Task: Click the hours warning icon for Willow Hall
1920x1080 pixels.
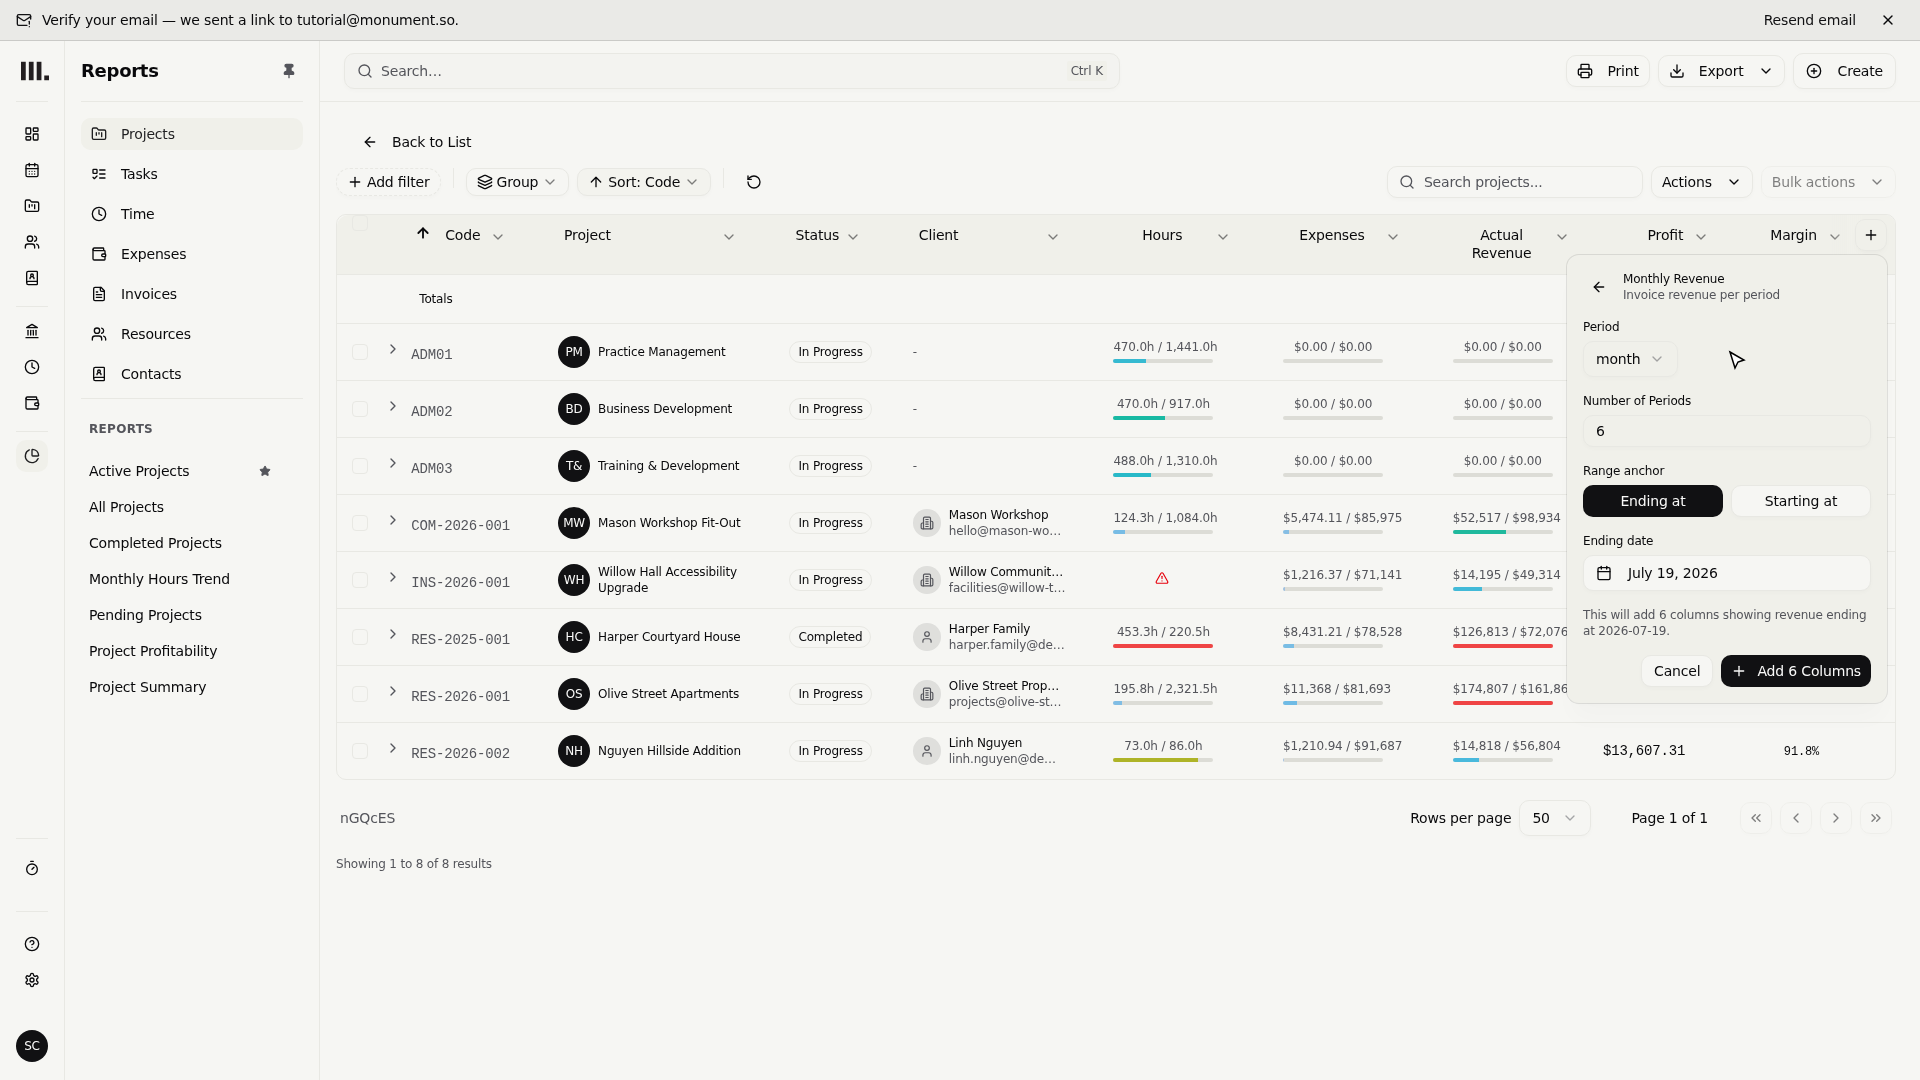Action: coord(1162,578)
